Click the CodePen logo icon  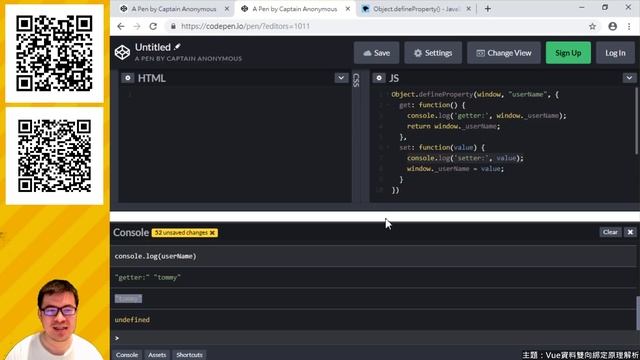(122, 52)
